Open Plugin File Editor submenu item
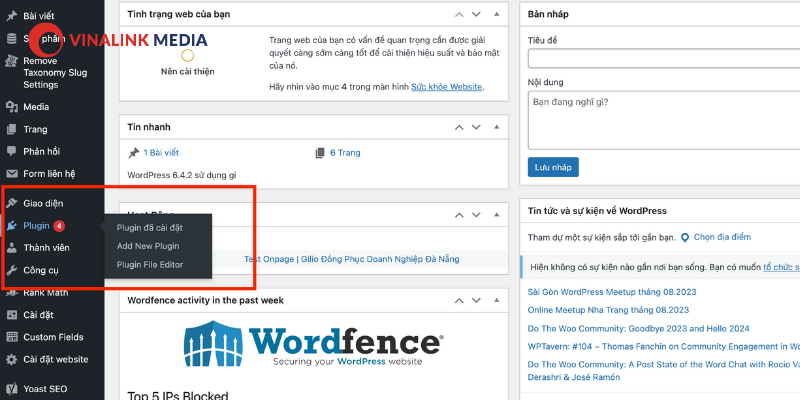 pyautogui.click(x=149, y=265)
